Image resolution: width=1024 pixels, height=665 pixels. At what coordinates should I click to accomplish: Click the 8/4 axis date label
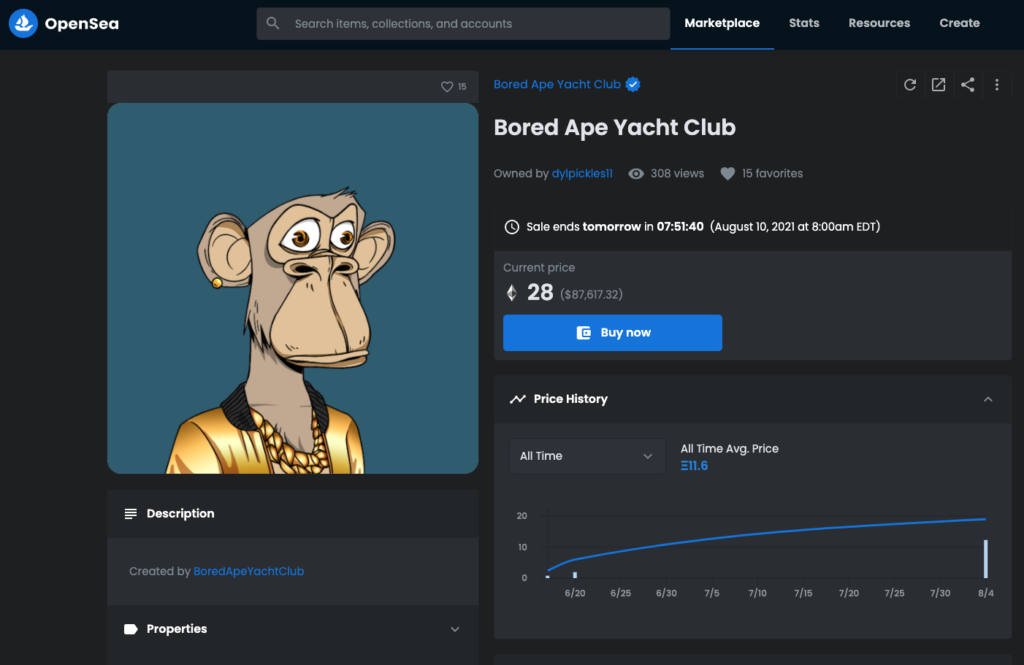tap(985, 593)
